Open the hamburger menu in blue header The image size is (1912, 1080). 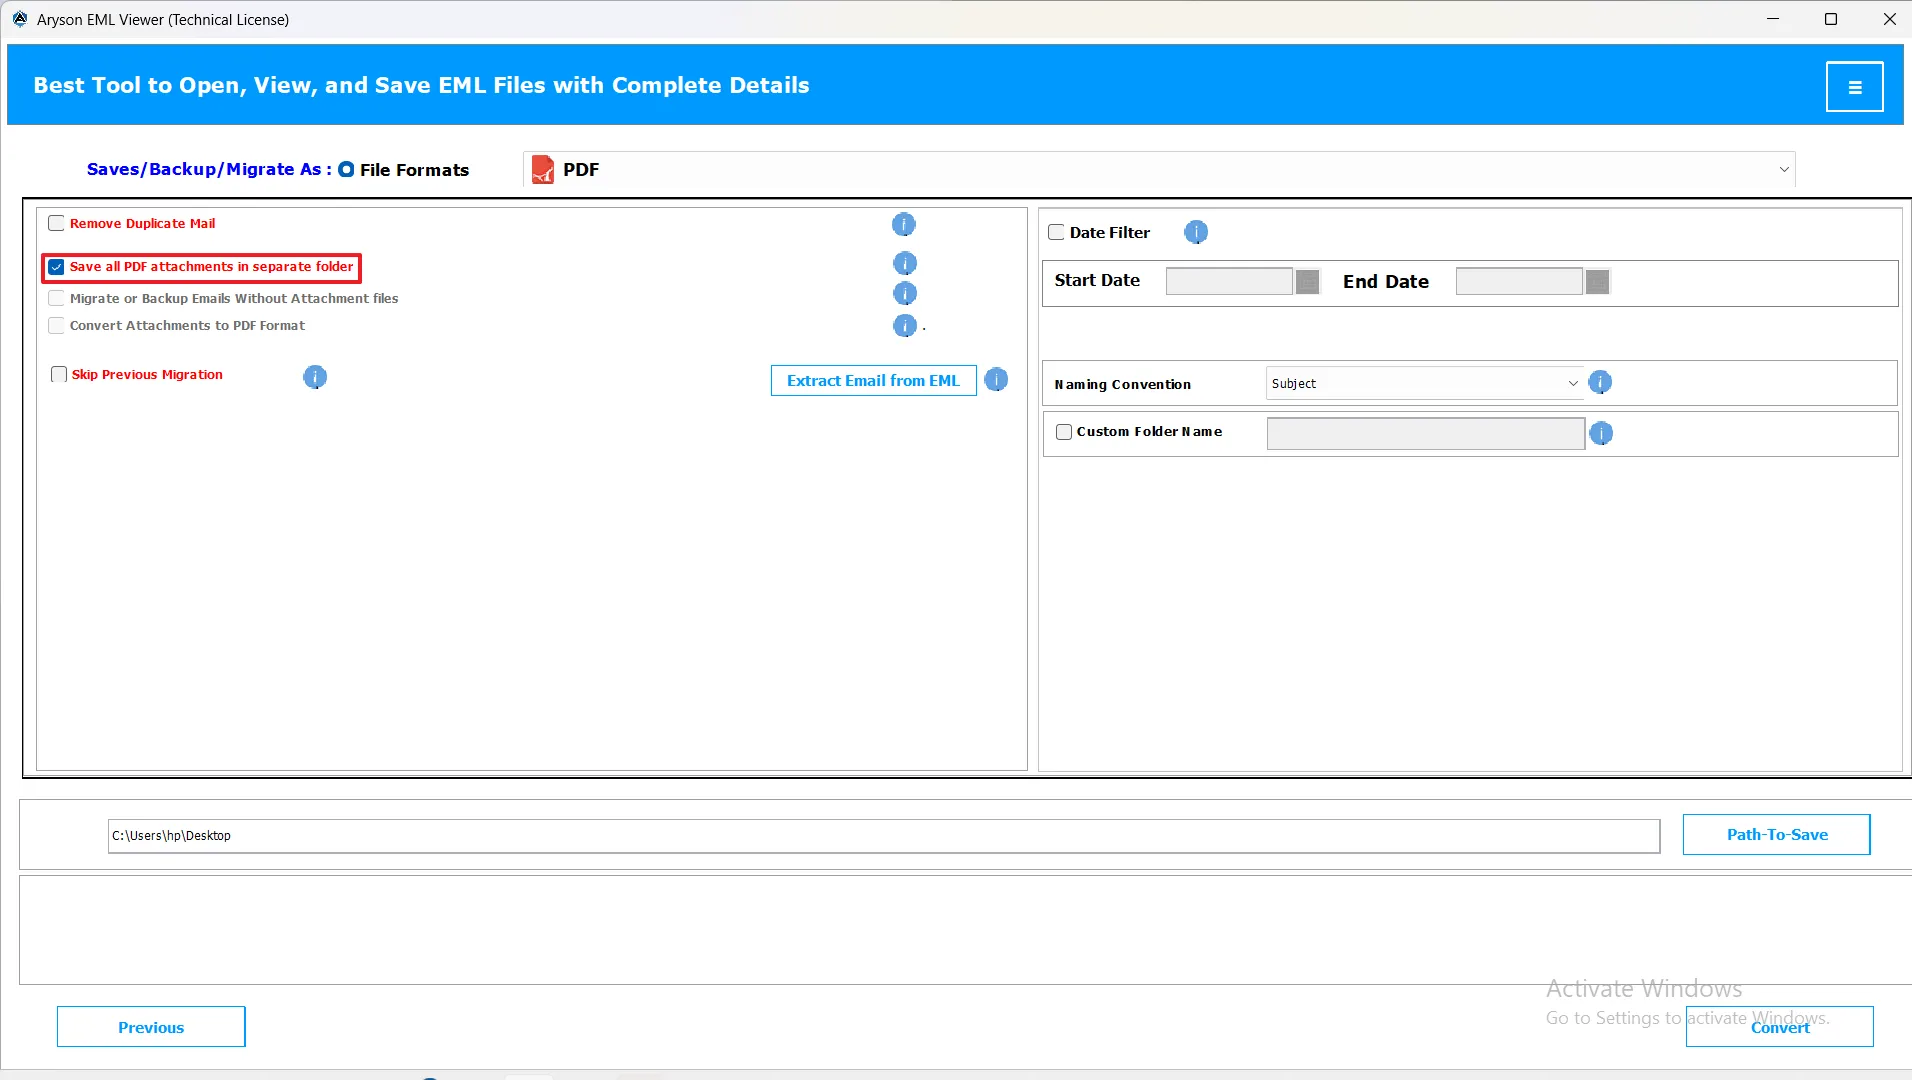1854,87
